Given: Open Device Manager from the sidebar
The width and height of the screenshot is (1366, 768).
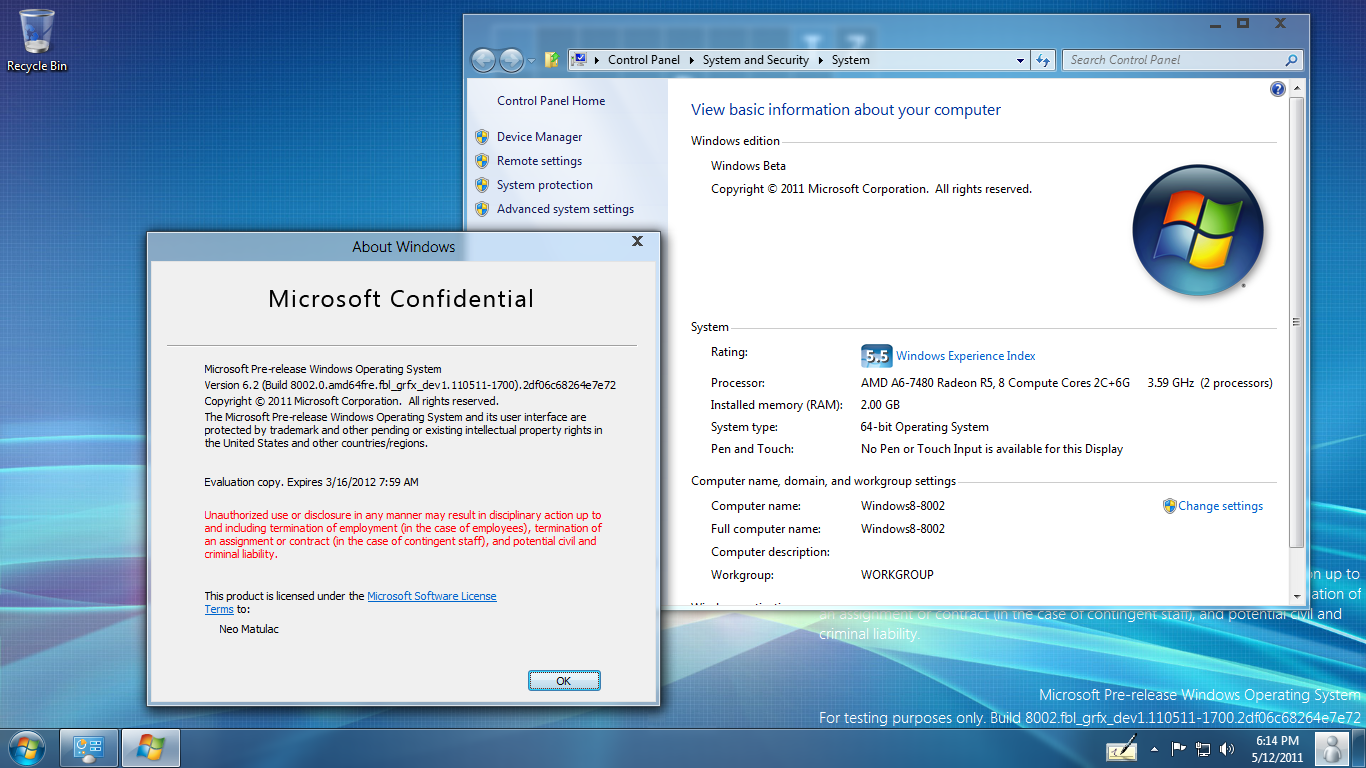Looking at the screenshot, I should 537,136.
